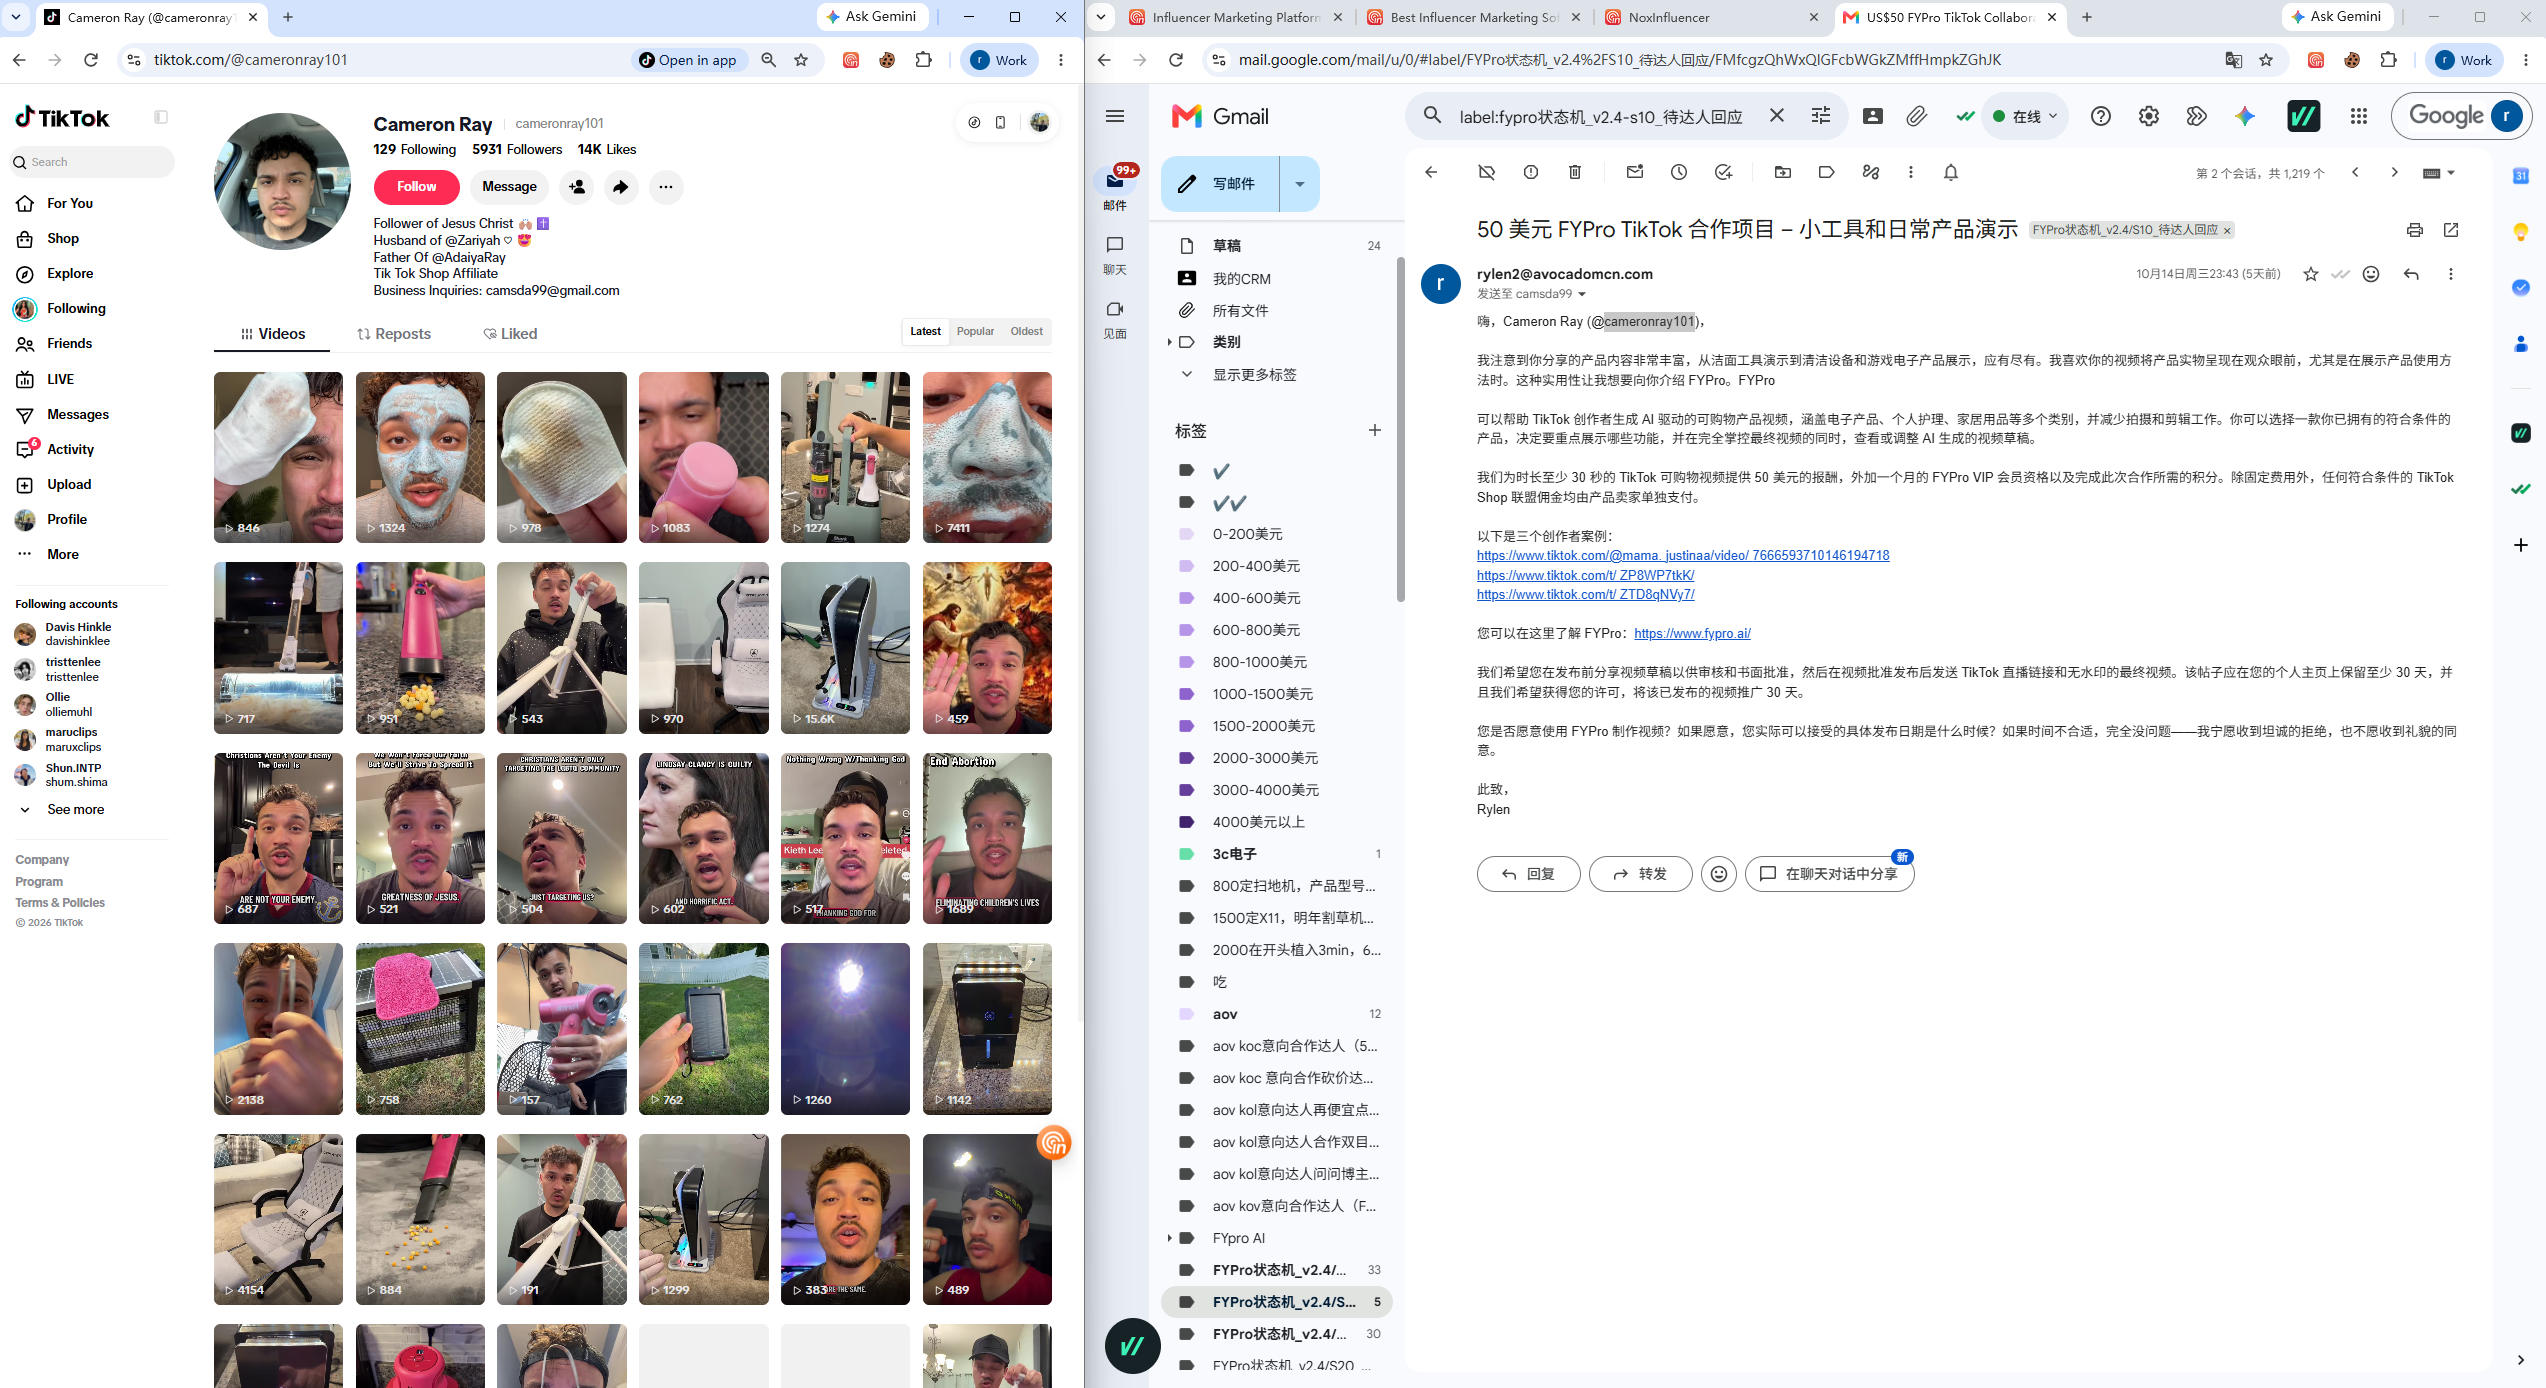Expand the recipient details arrow
Image resolution: width=2546 pixels, height=1388 pixels.
pos(1582,294)
